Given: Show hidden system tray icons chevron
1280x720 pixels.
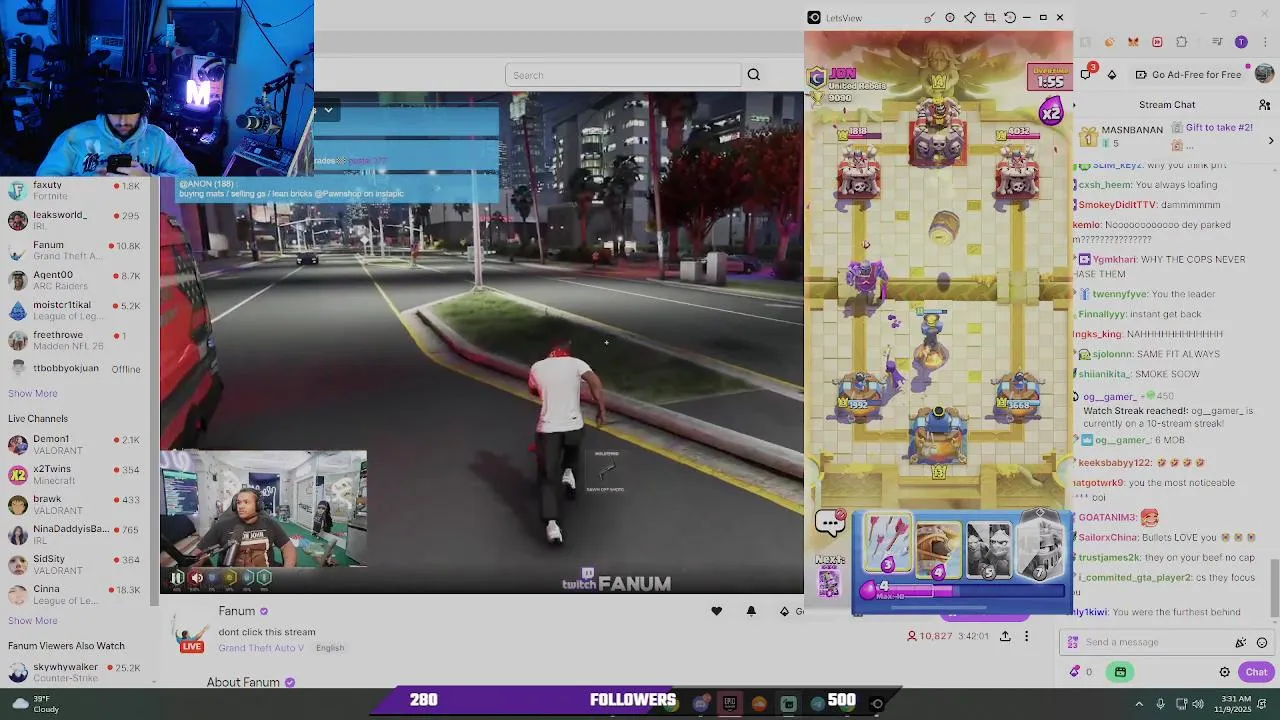Looking at the screenshot, I should point(1139,704).
